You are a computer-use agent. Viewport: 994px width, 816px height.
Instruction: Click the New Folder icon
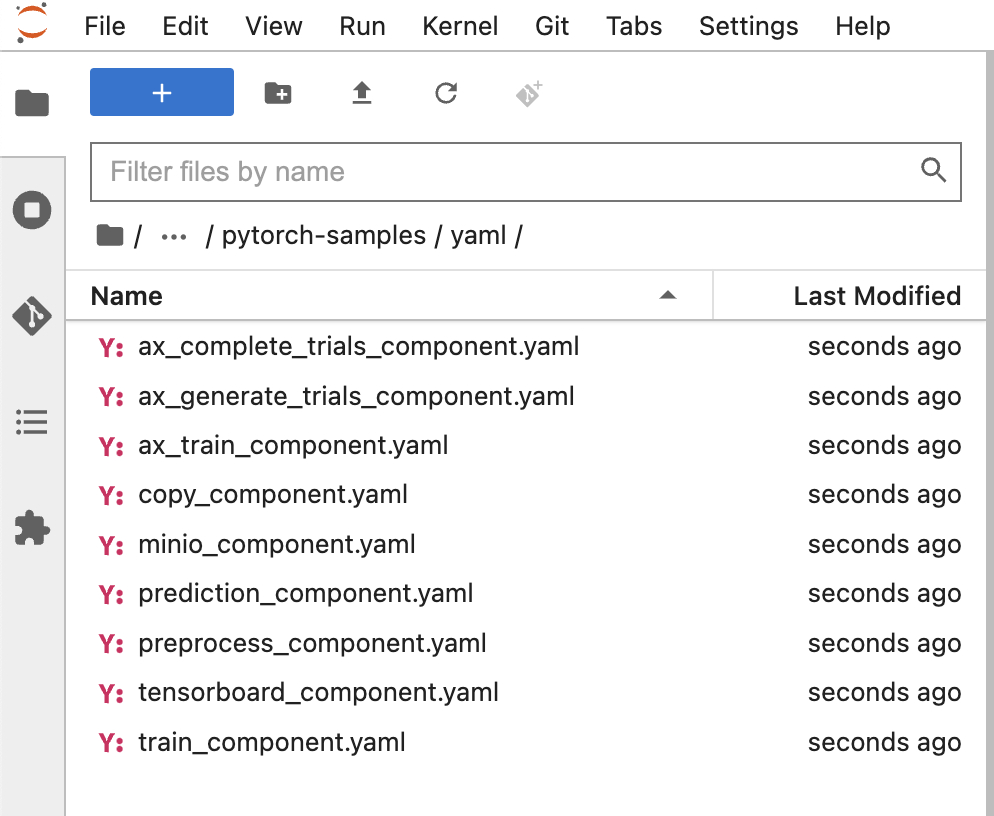click(278, 93)
